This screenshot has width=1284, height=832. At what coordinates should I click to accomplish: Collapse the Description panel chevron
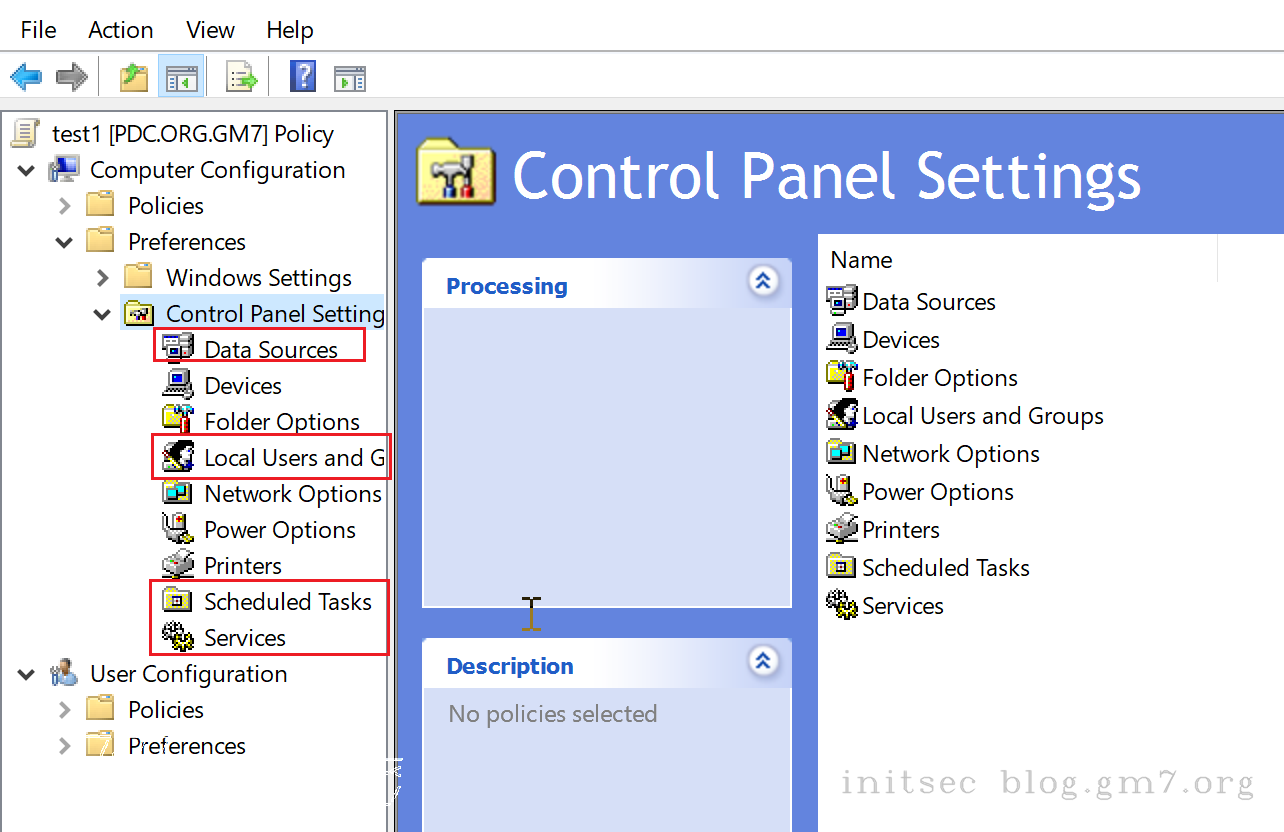[x=763, y=660]
